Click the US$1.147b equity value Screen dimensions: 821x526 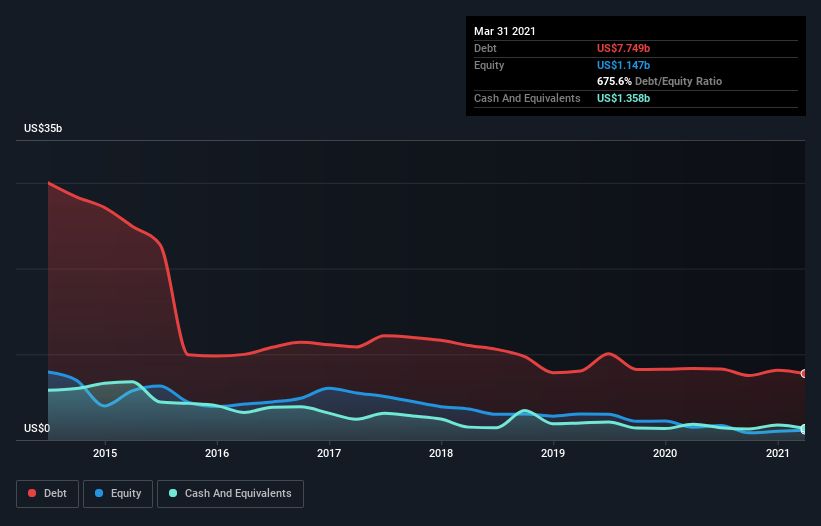[x=623, y=65]
